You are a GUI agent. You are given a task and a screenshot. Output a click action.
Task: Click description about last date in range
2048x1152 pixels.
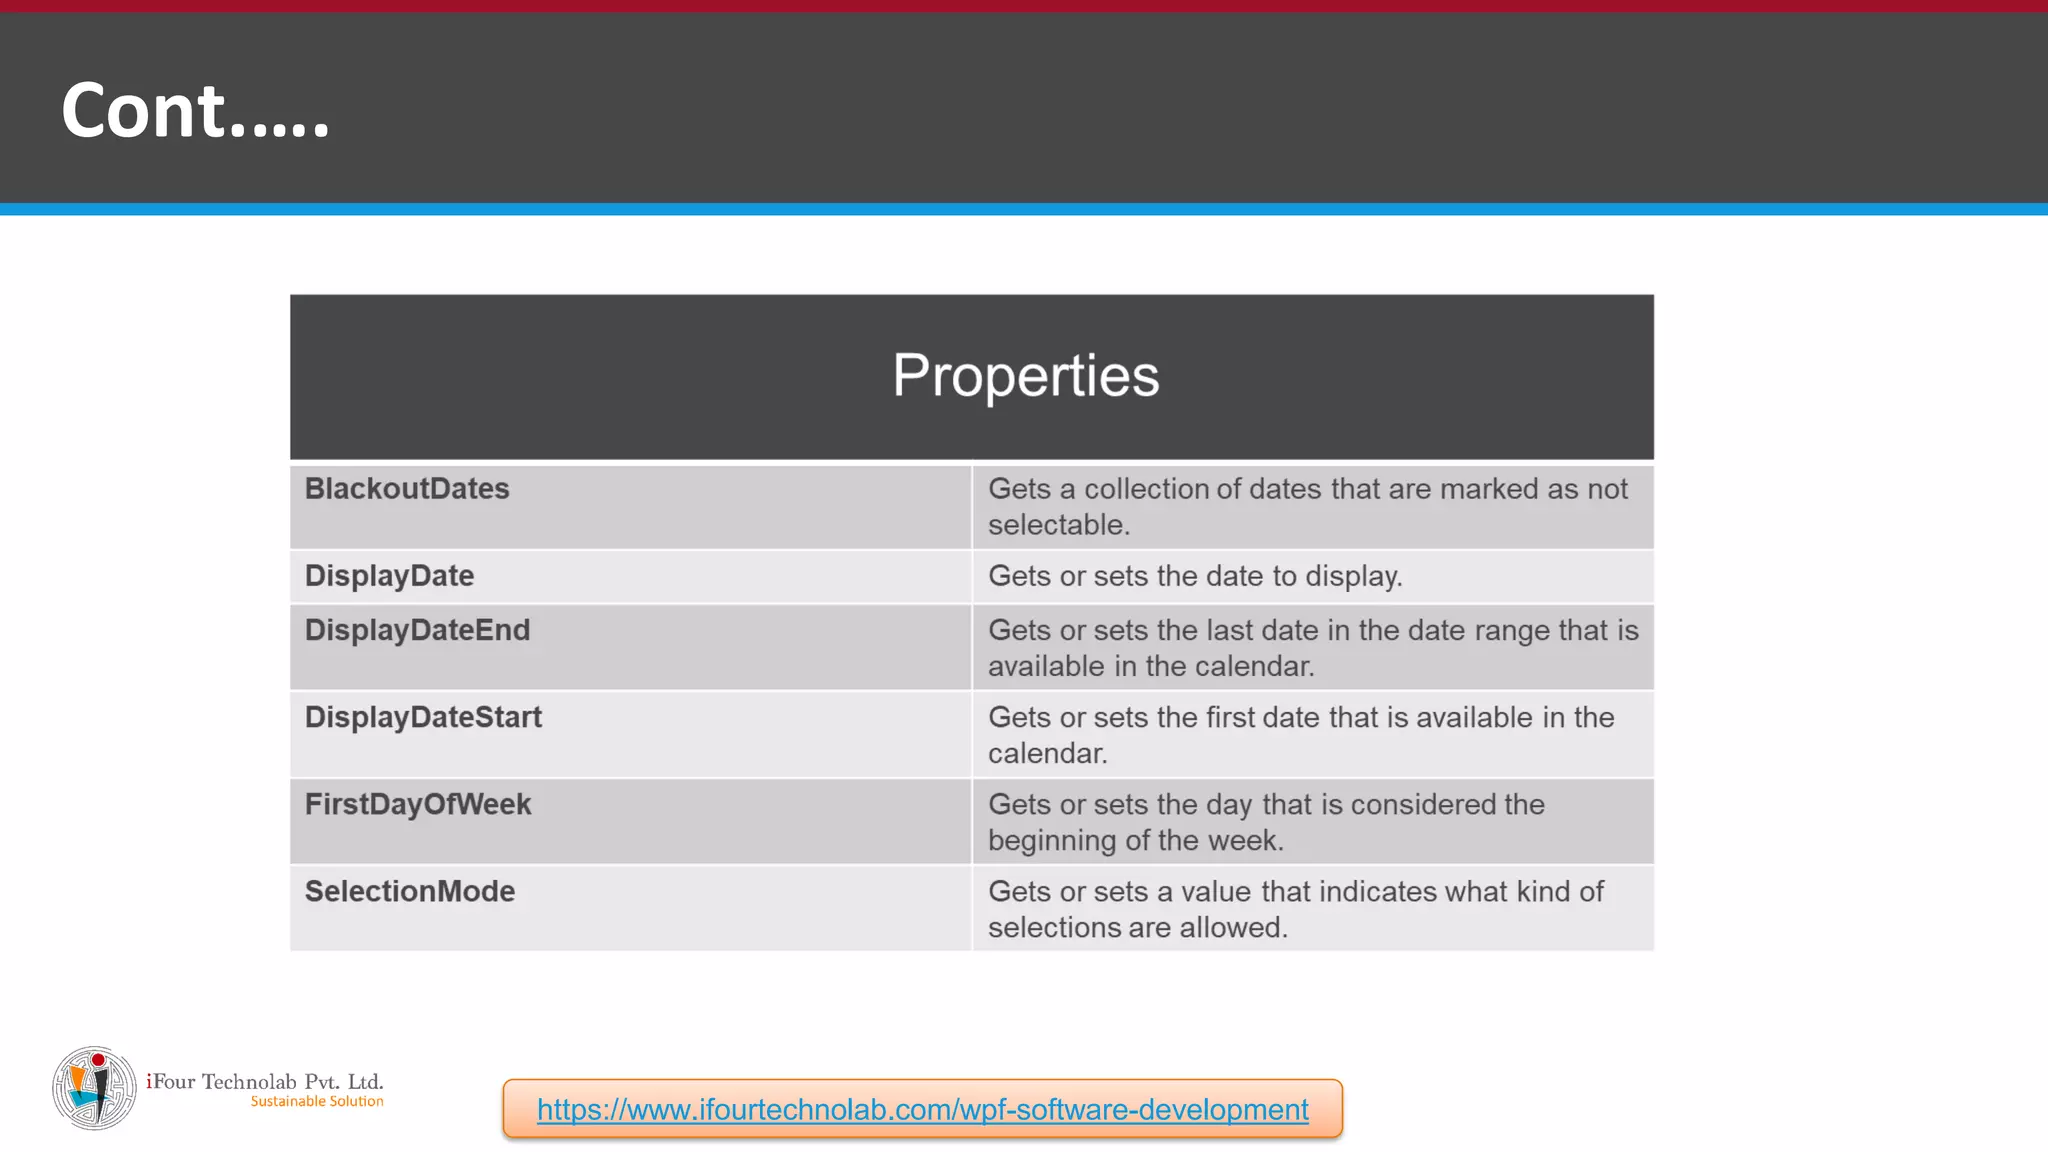1313,647
